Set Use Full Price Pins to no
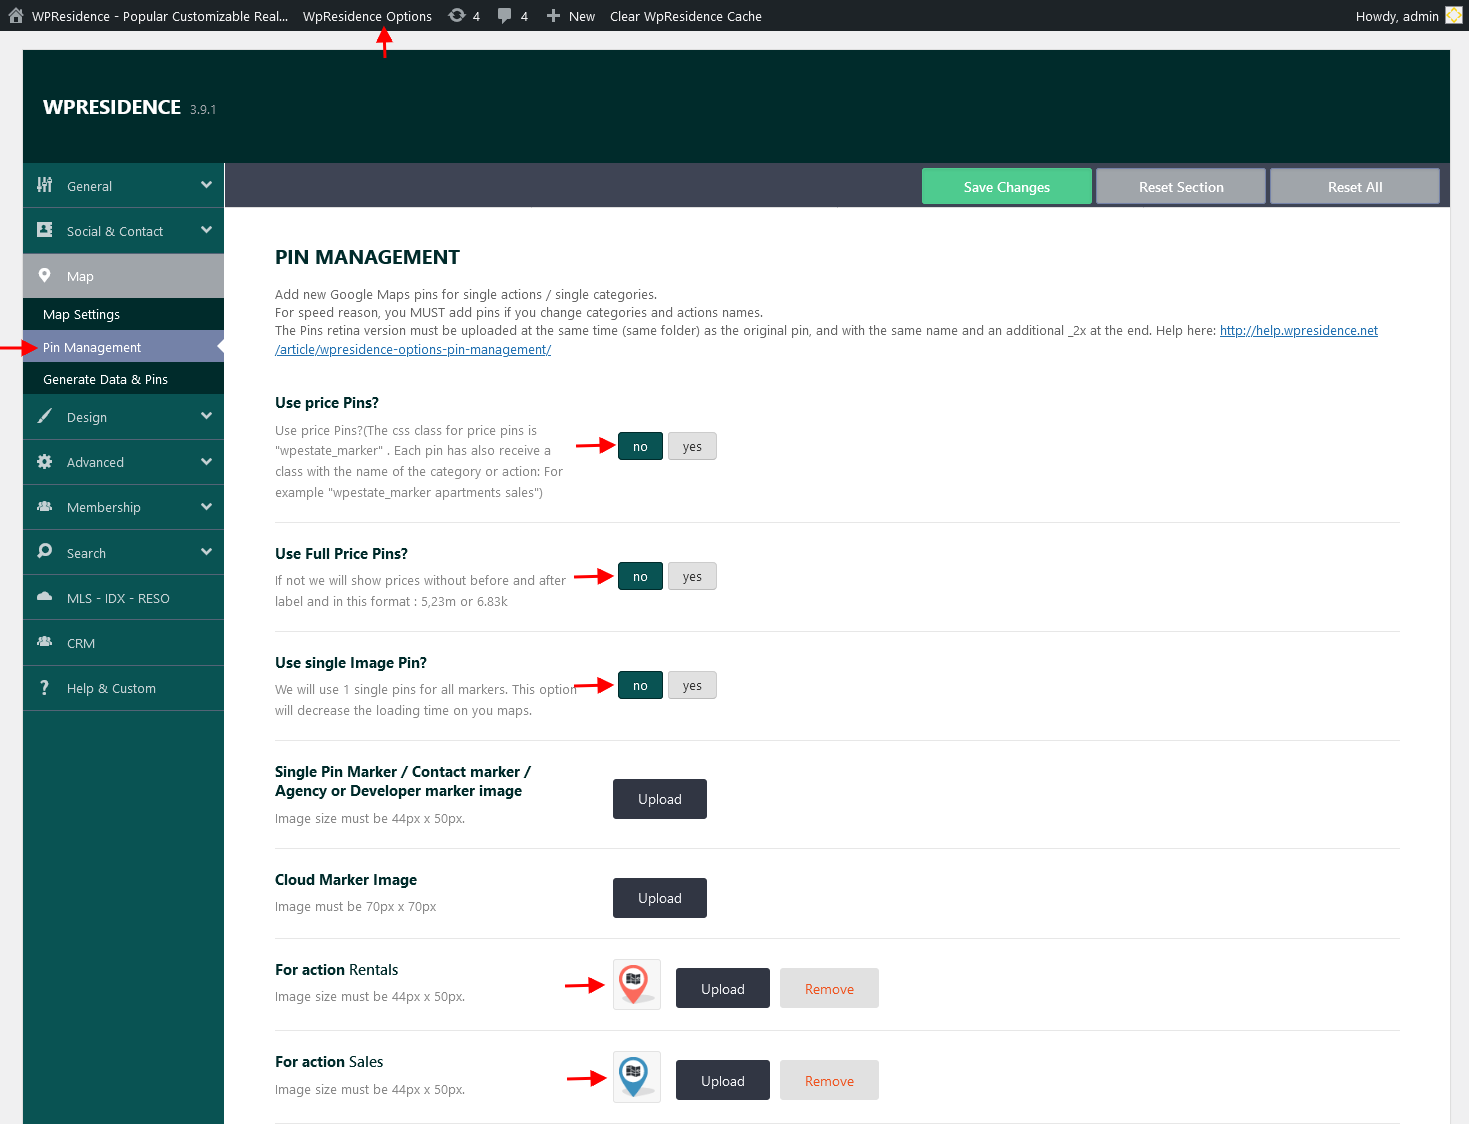This screenshot has width=1469, height=1124. point(640,576)
